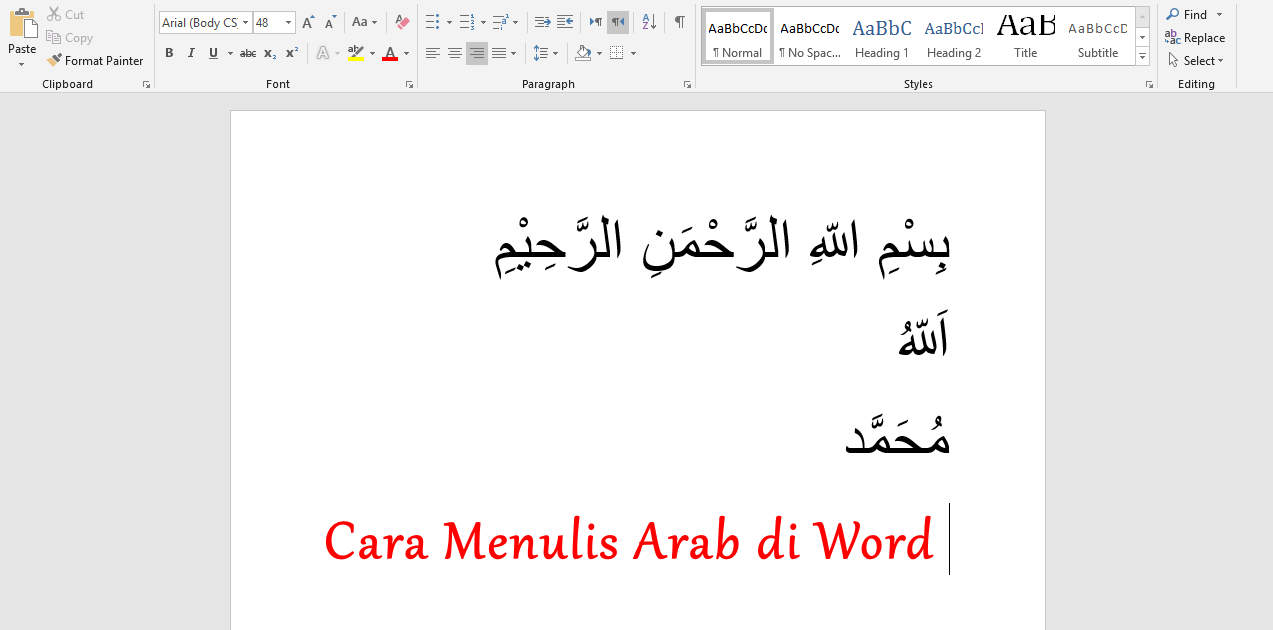This screenshot has height=630, width=1273.
Task: Toggle right-to-left text direction
Action: tap(618, 22)
